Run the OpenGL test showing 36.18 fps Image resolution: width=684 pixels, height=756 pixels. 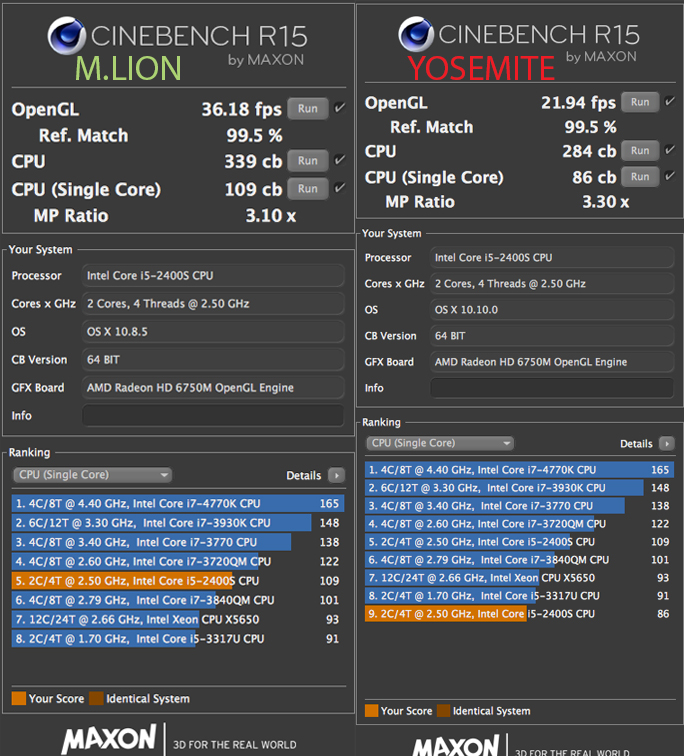click(308, 108)
